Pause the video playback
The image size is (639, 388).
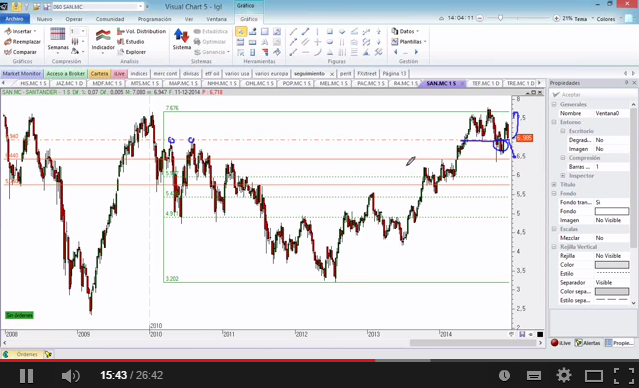(x=26, y=375)
